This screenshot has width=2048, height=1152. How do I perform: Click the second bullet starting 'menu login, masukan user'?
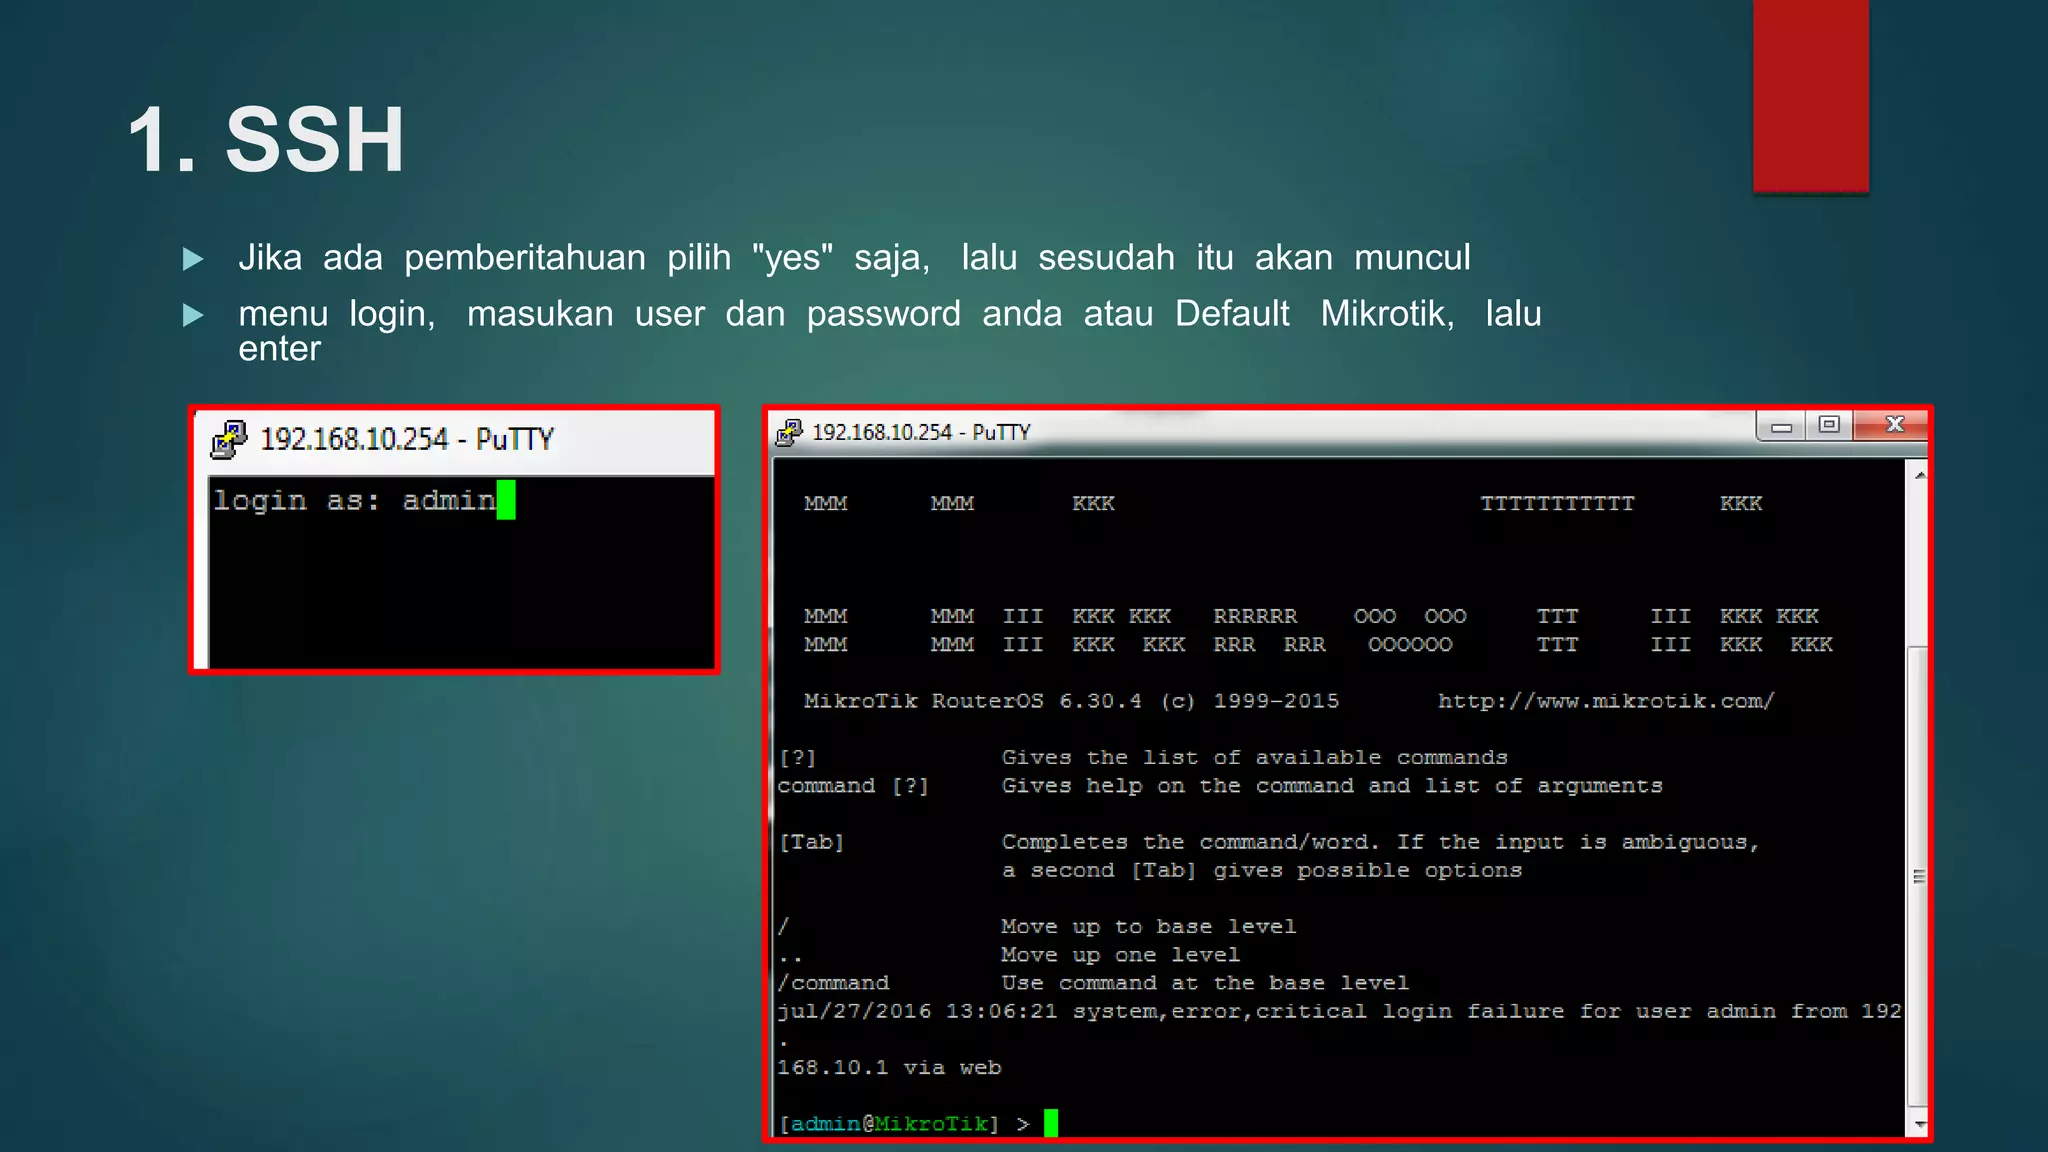tap(890, 331)
